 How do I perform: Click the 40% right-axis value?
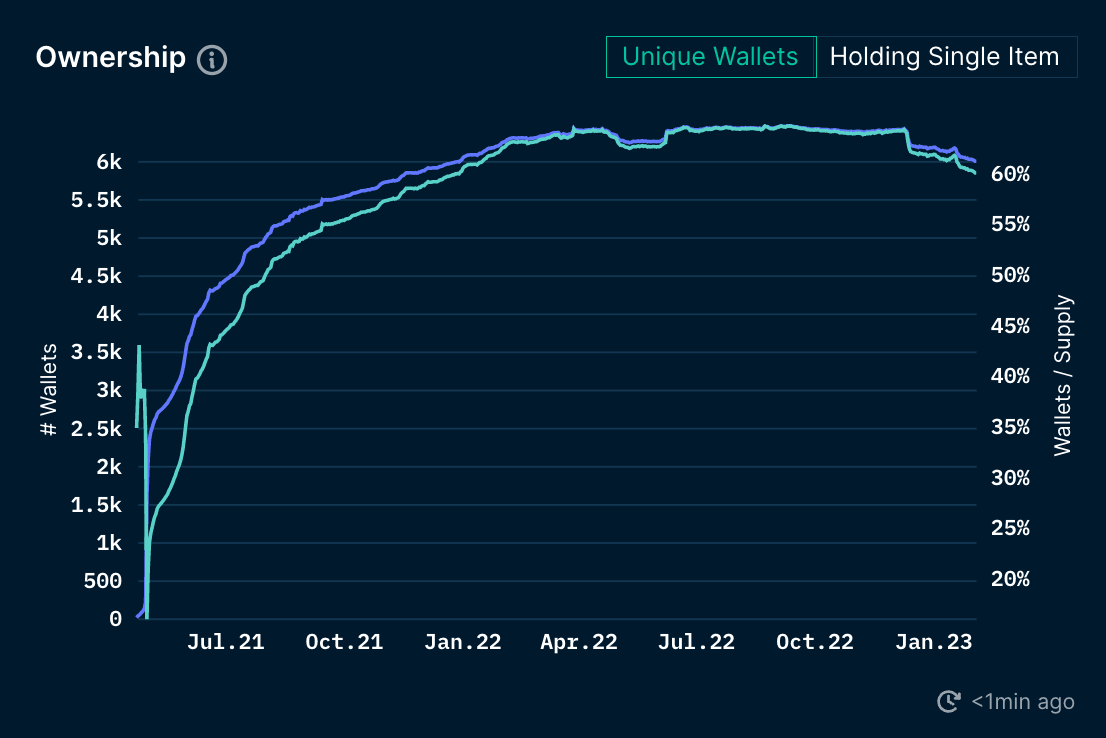[x=1010, y=376]
